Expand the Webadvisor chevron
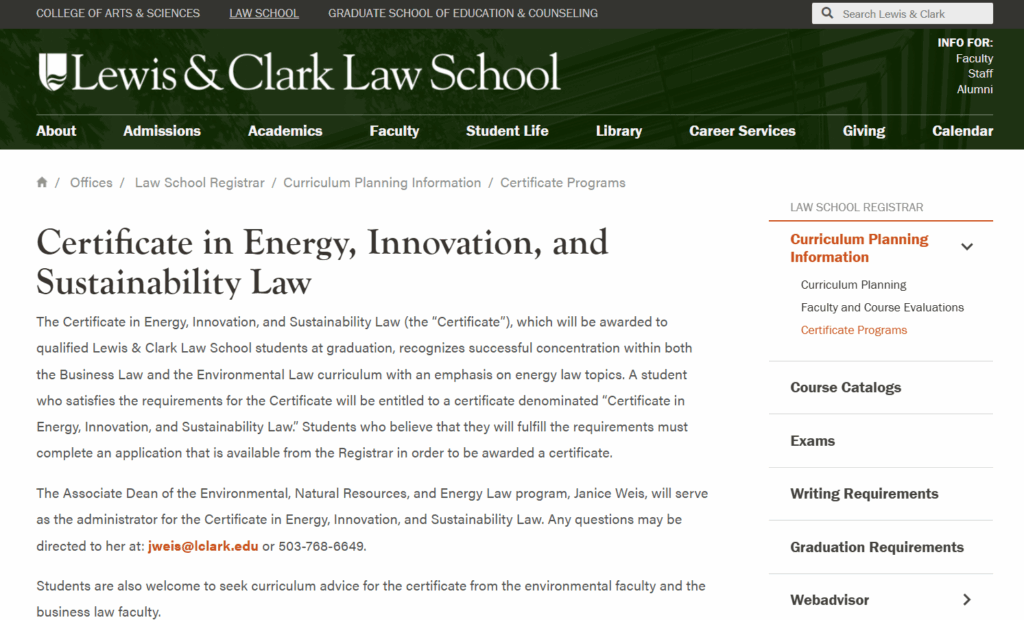Image resolution: width=1024 pixels, height=620 pixels. tap(967, 600)
